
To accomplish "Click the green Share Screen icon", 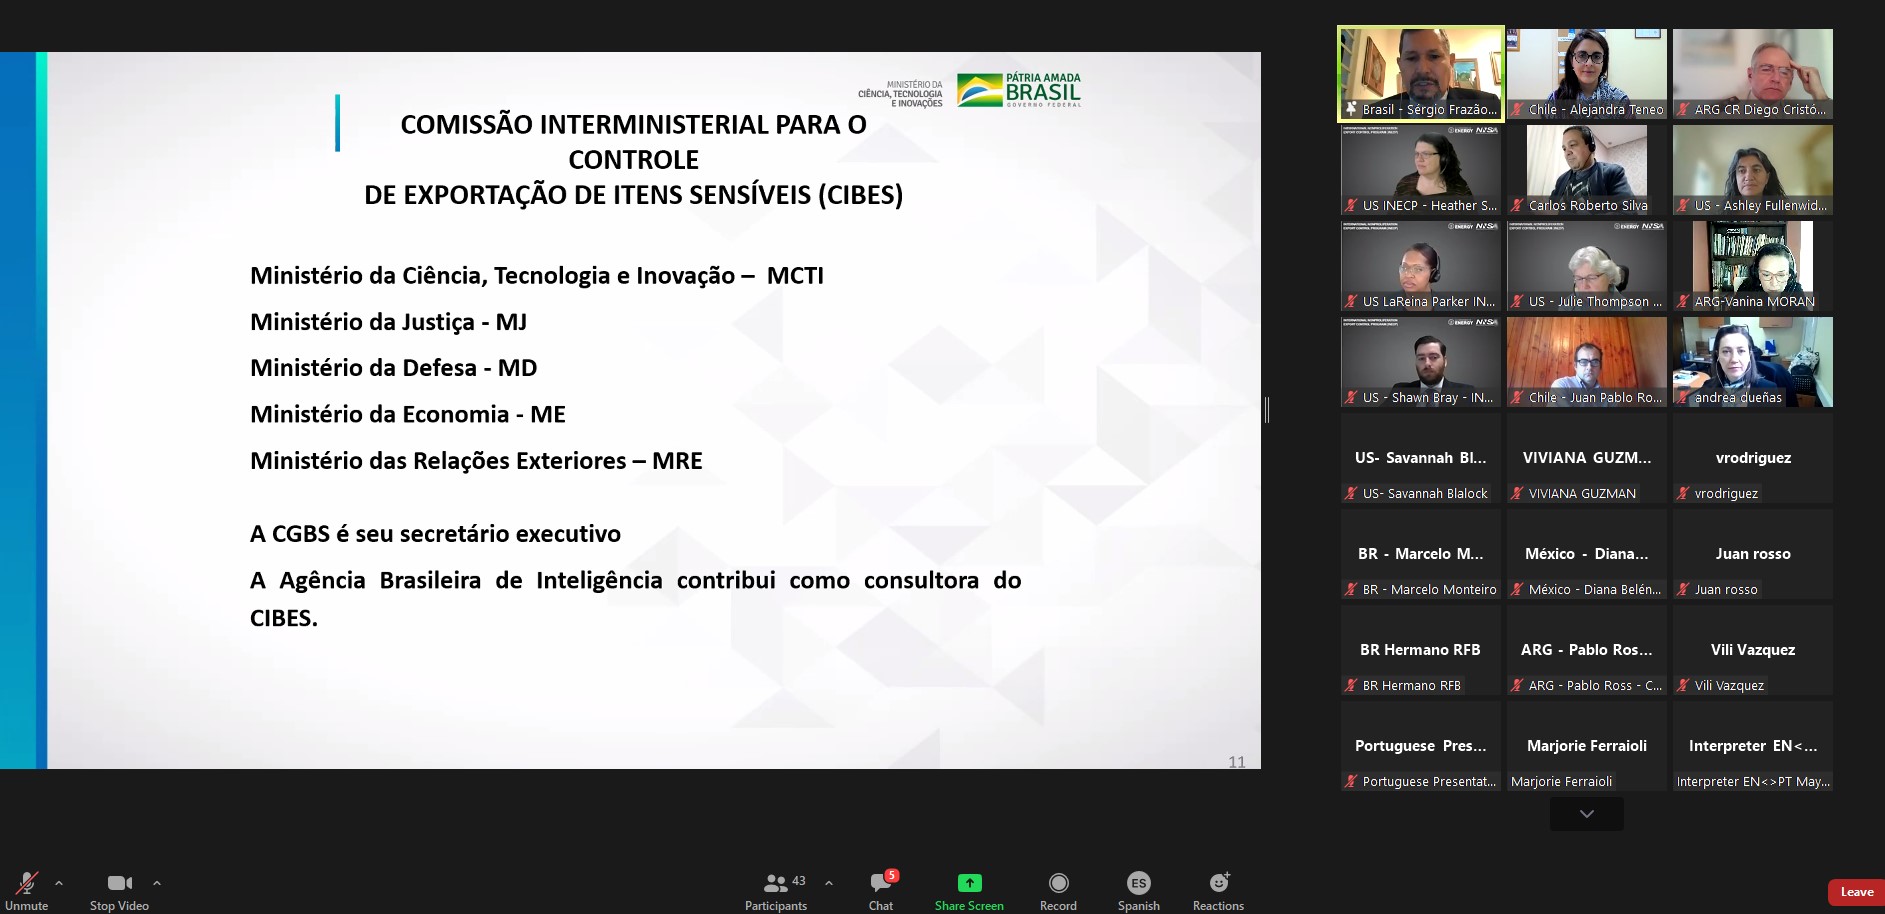I will [x=969, y=883].
